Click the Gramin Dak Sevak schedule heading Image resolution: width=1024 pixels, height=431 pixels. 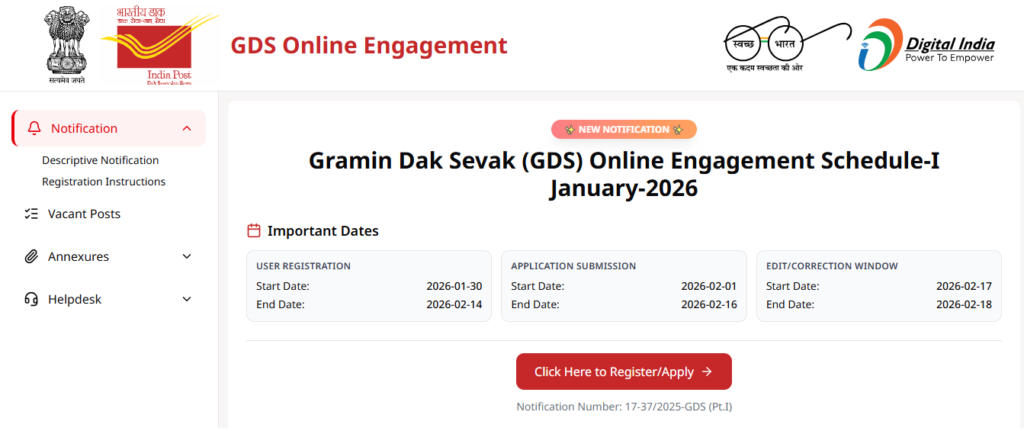point(624,174)
